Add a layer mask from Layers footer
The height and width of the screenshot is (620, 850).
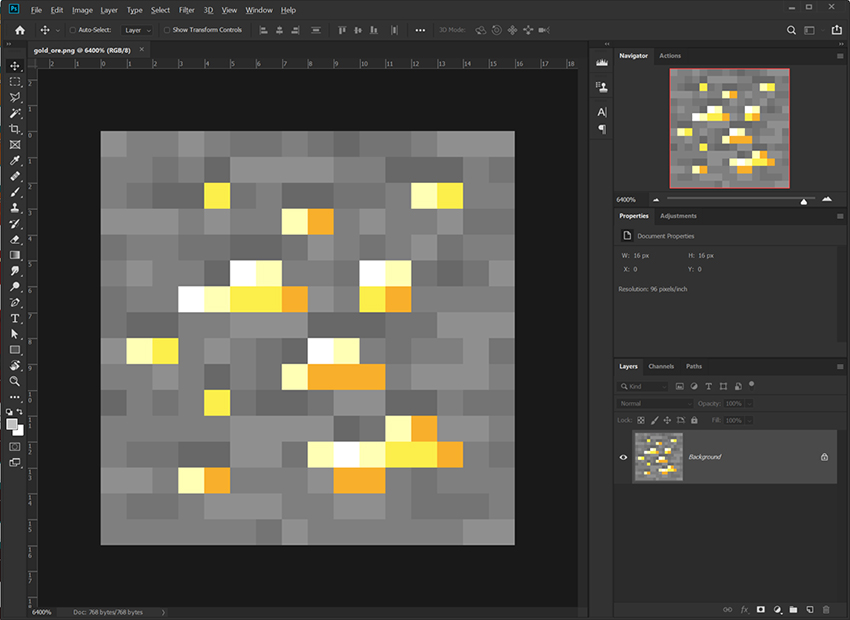[x=760, y=608]
